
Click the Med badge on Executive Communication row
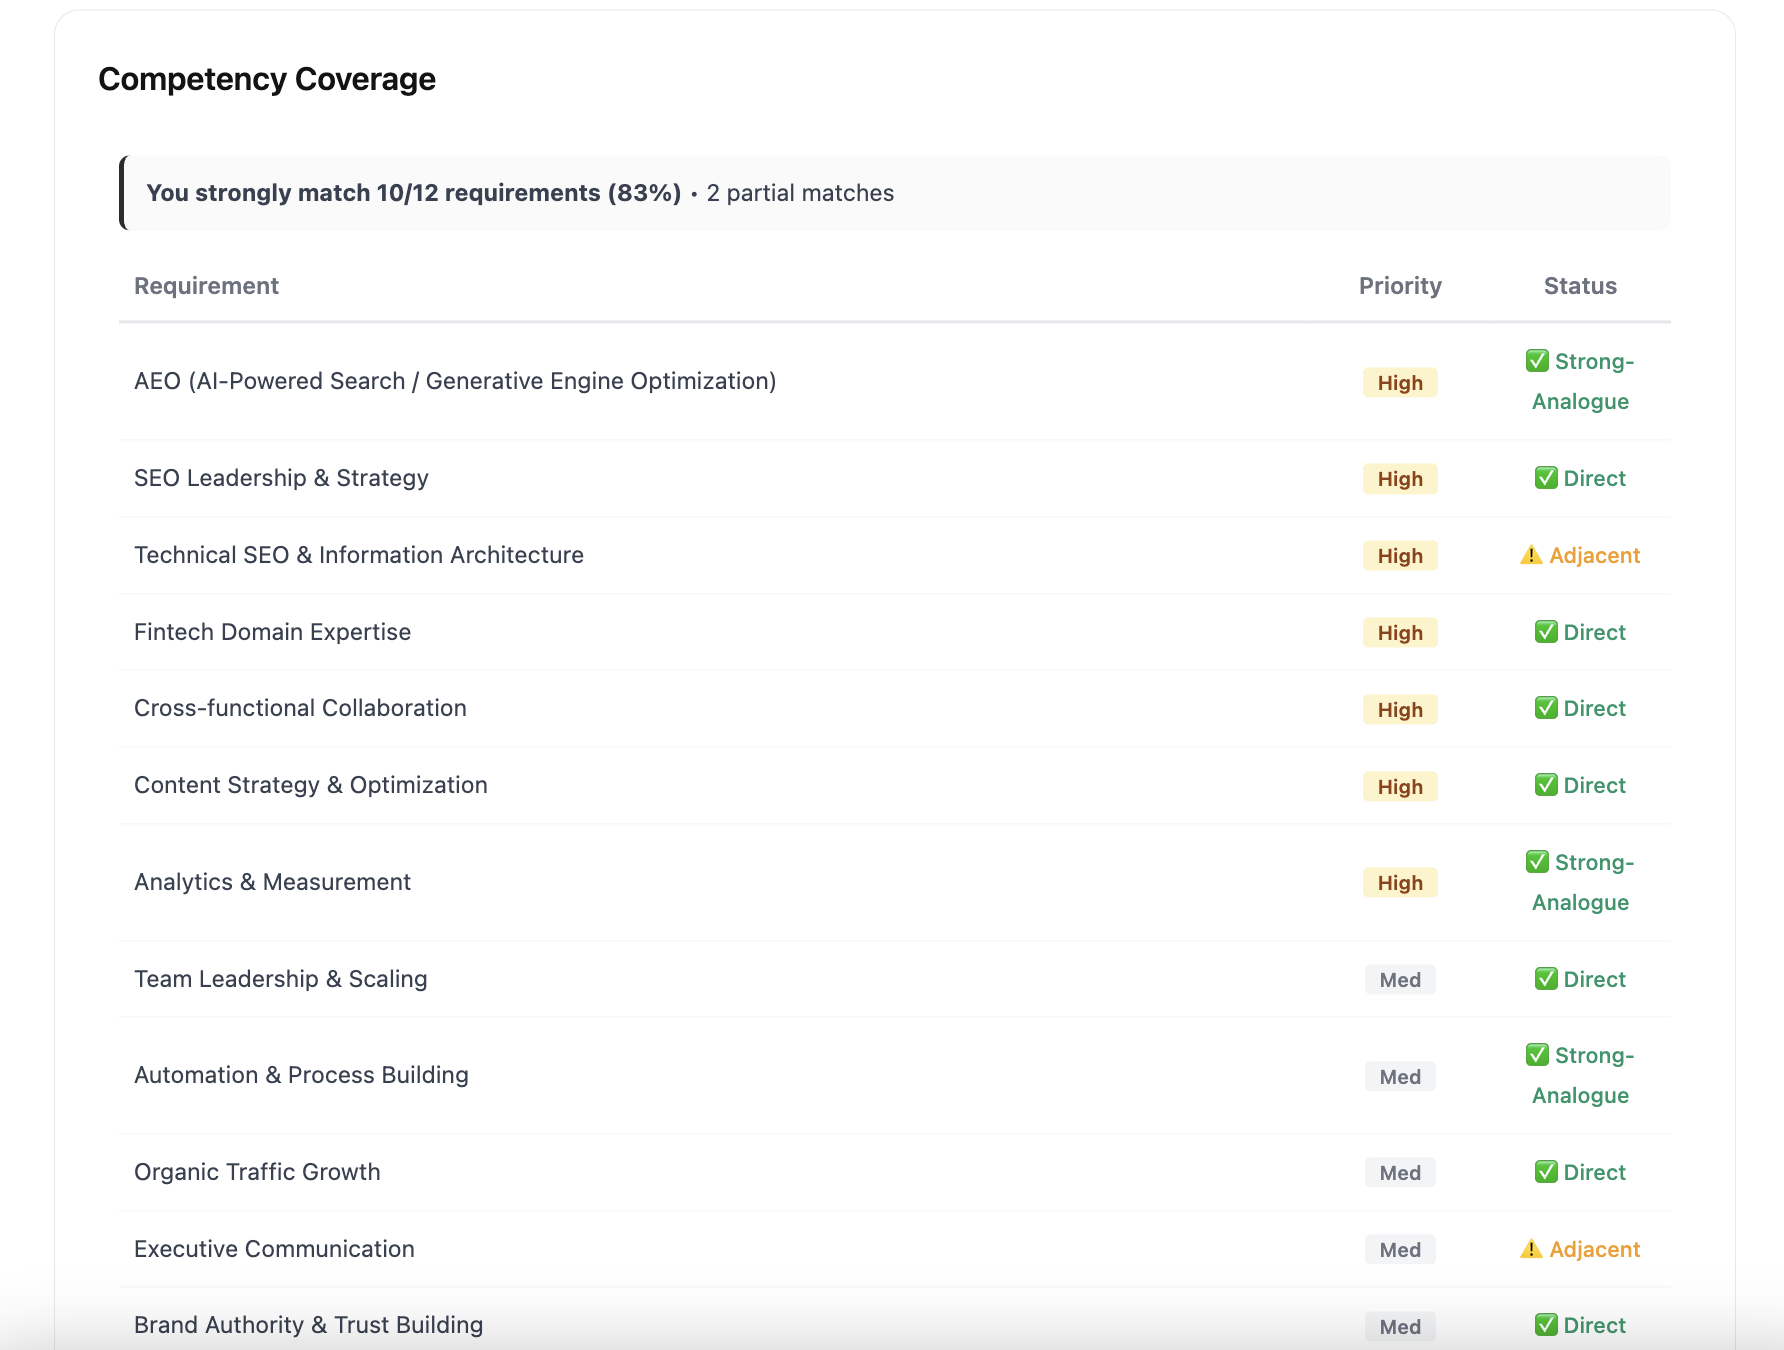(1399, 1249)
